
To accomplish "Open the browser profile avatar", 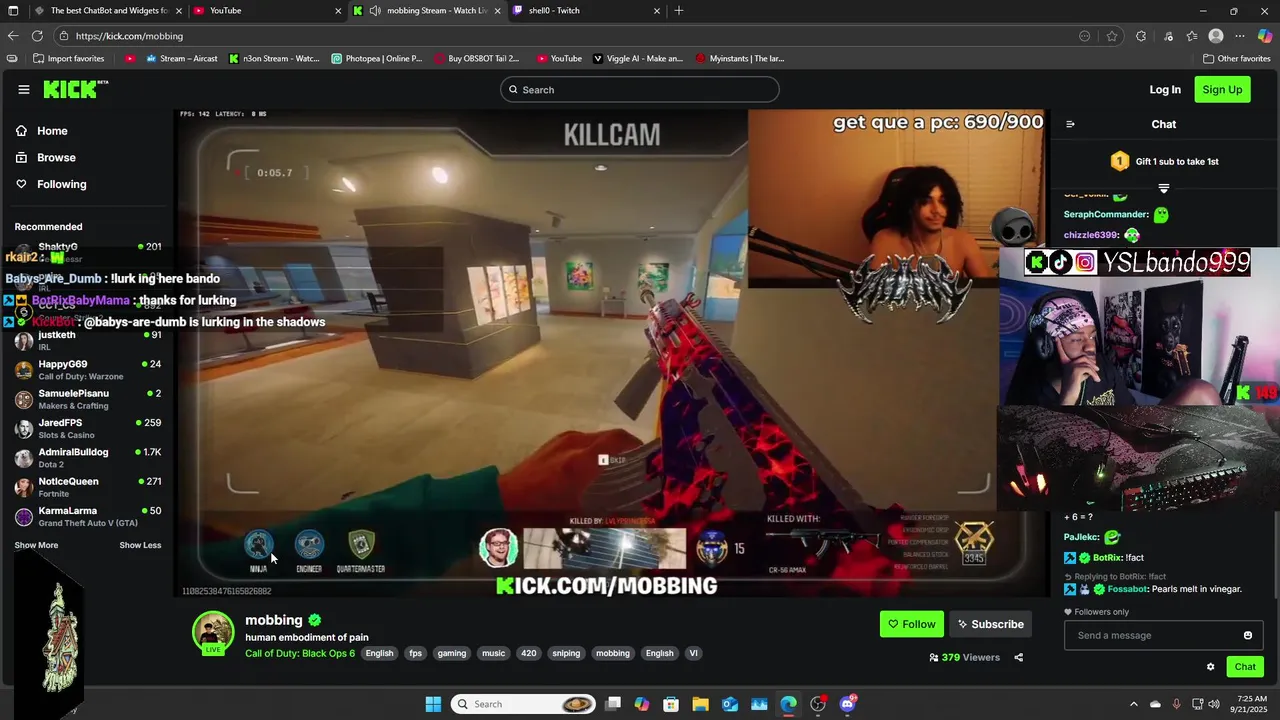I will tap(1216, 36).
